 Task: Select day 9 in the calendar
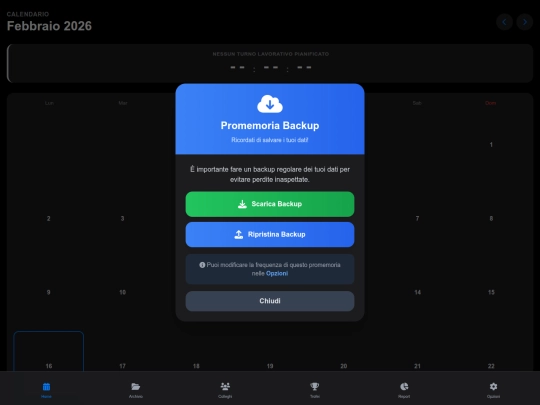click(x=49, y=292)
